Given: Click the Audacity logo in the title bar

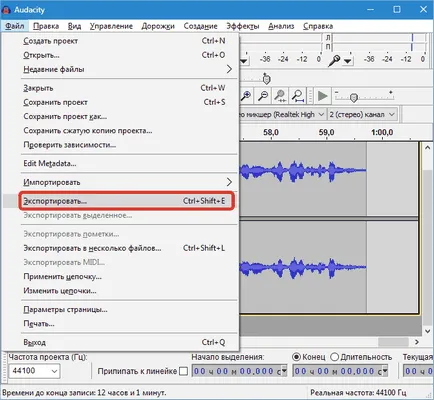Looking at the screenshot, I should [6, 9].
